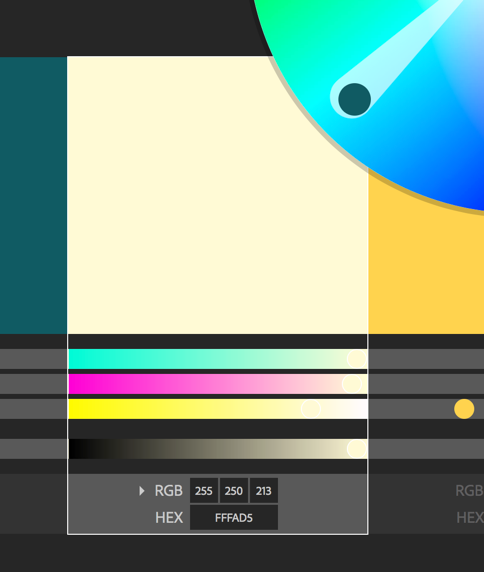This screenshot has height=572, width=484.
Task: Click the yellow slider handle
Action: pos(311,409)
